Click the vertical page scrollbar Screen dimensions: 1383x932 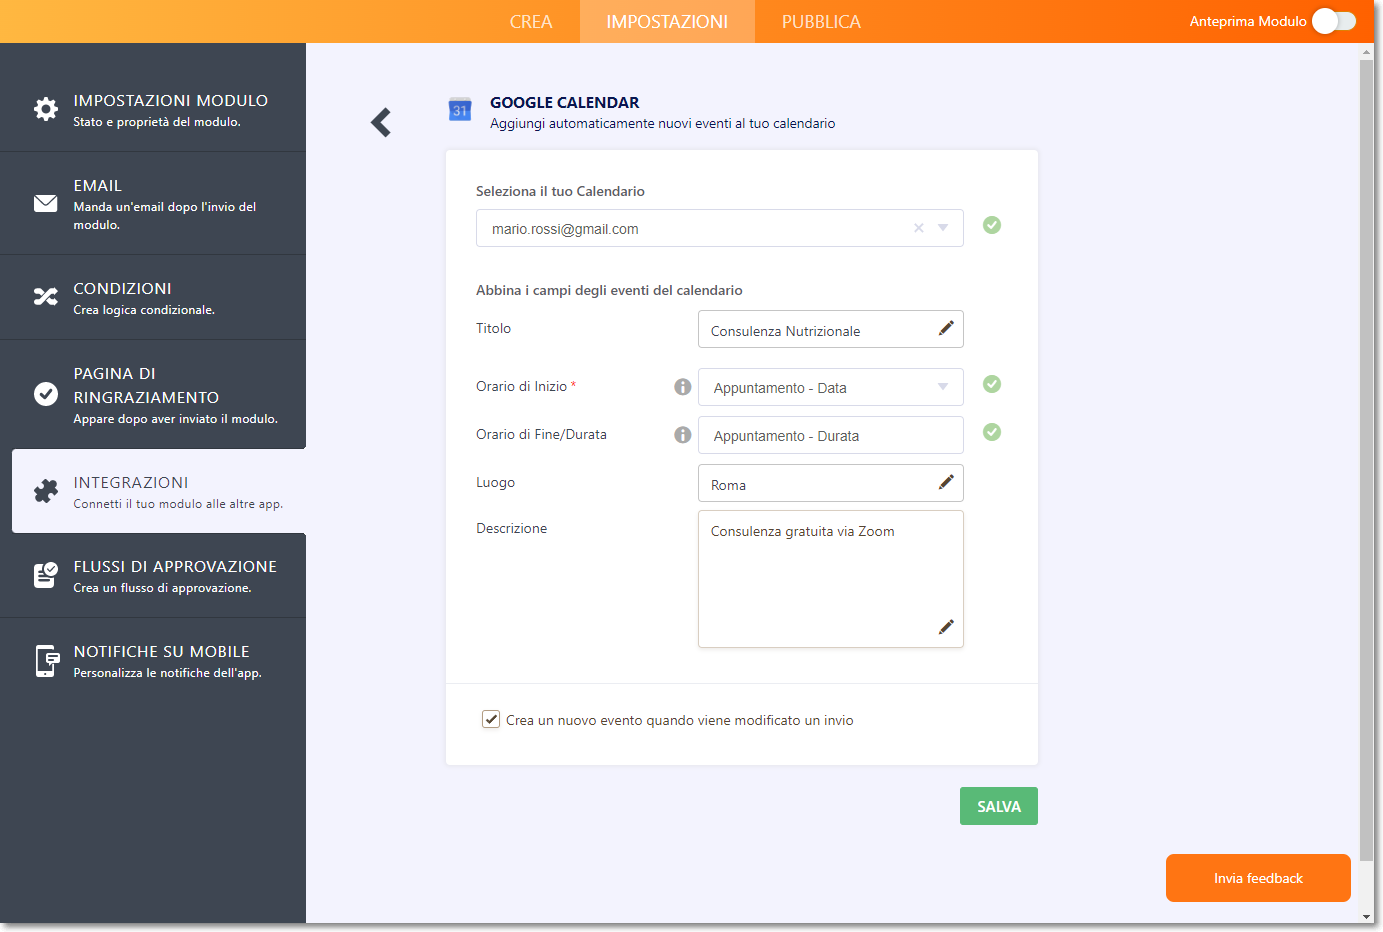(1366, 450)
